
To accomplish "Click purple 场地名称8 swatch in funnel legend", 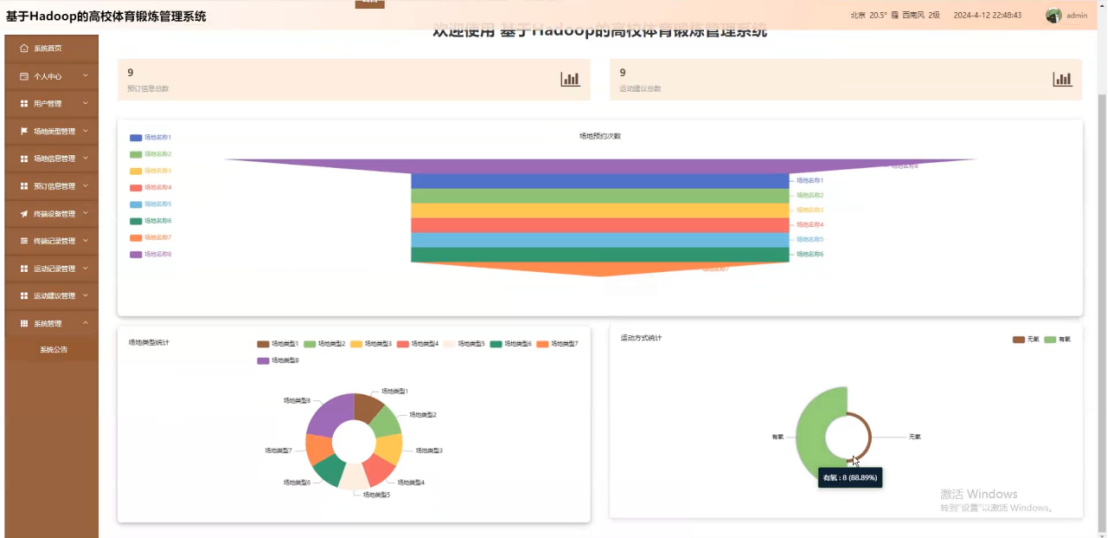I will (x=136, y=255).
